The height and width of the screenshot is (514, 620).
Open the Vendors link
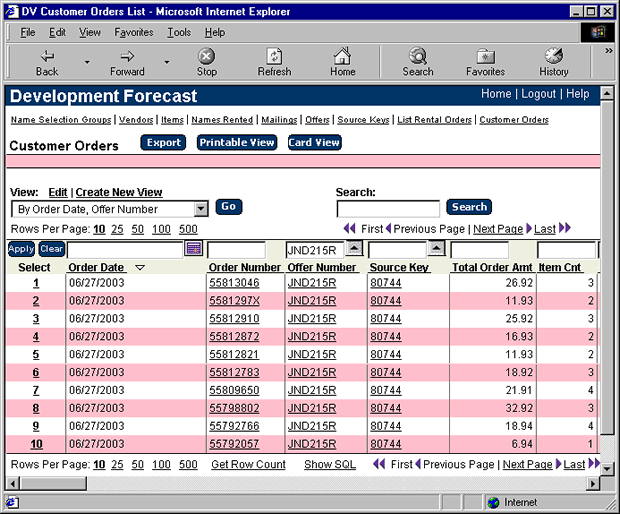pyautogui.click(x=136, y=120)
